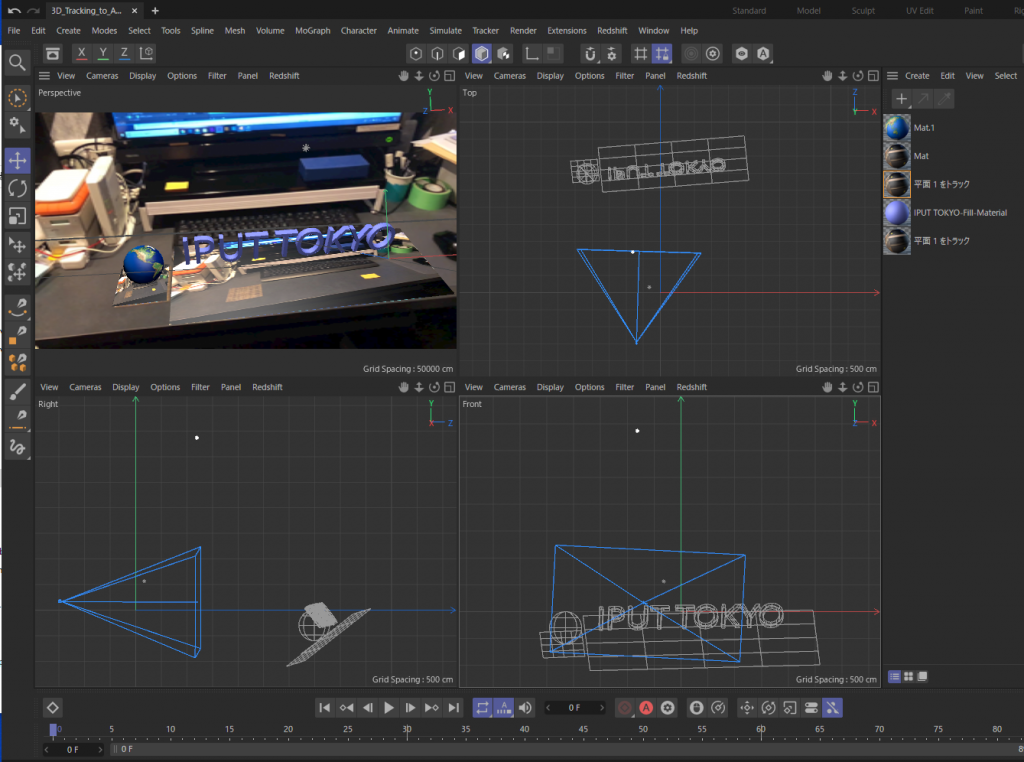Open Display dropdown in Top viewport
The image size is (1024, 762).
[x=550, y=76]
